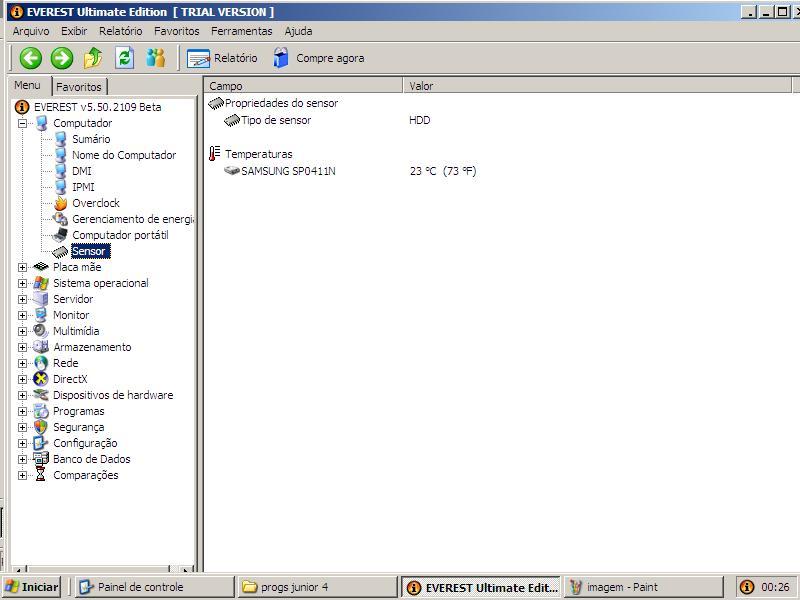Go up one level with folder arrow icon

coord(93,58)
